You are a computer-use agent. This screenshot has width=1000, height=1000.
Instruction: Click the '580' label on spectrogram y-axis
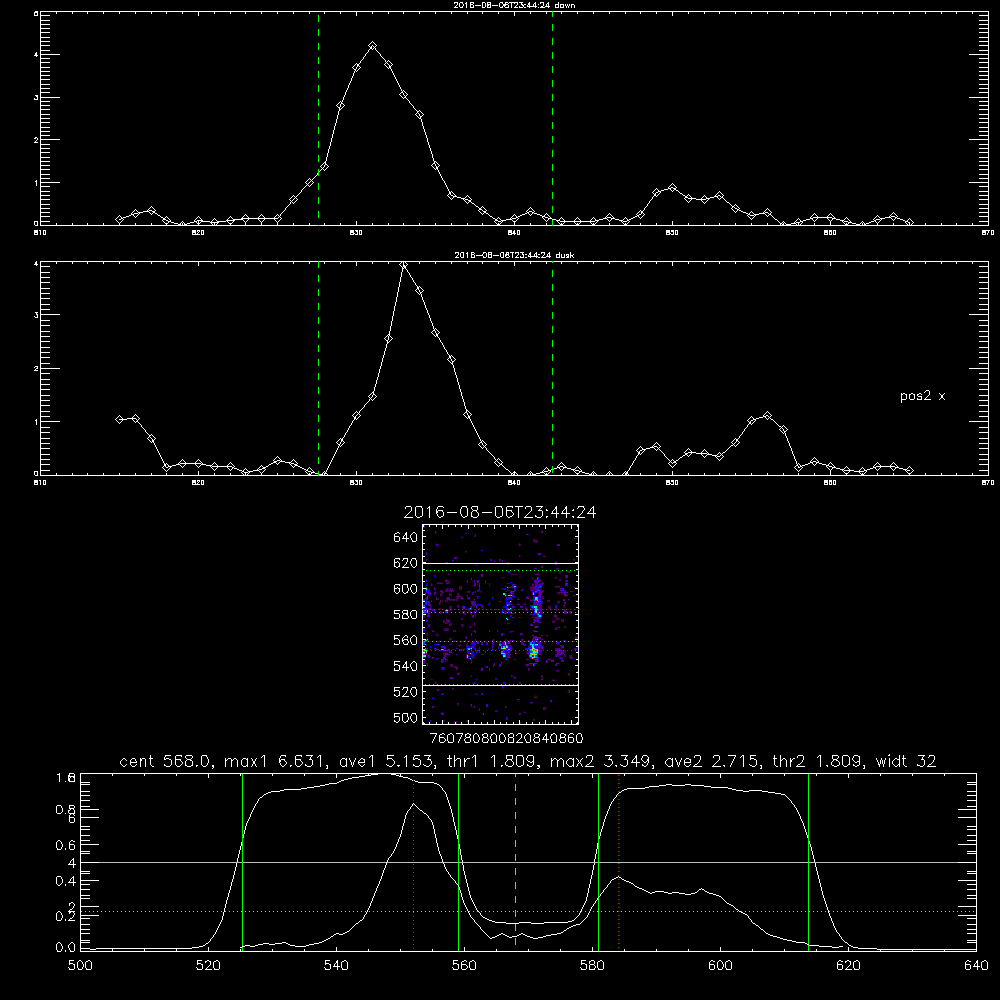[x=406, y=615]
